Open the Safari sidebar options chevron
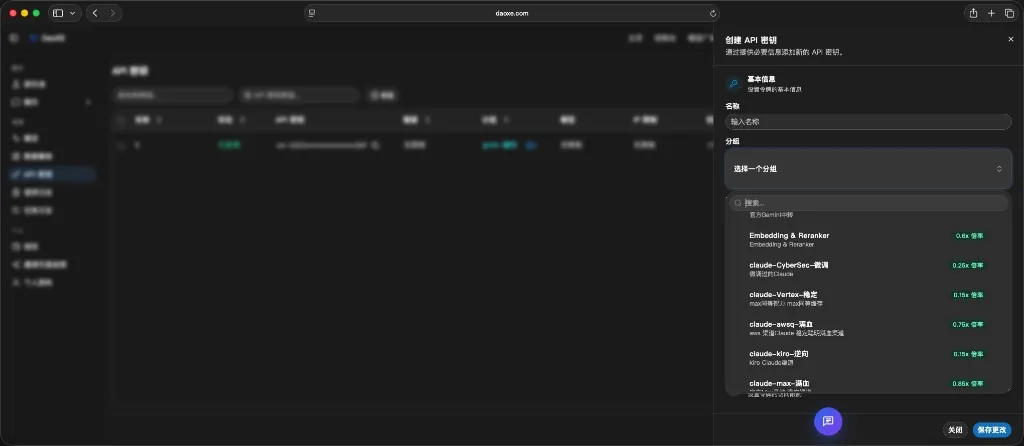This screenshot has width=1024, height=446. pos(72,13)
